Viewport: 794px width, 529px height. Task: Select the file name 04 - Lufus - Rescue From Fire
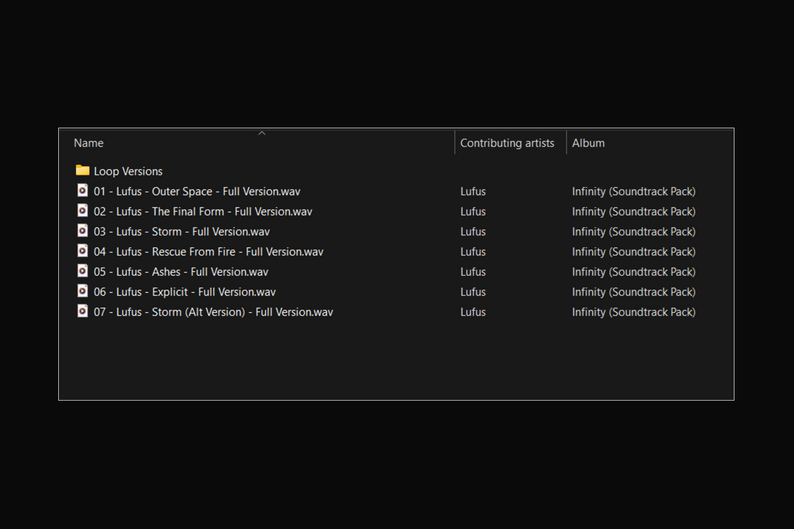pyautogui.click(x=209, y=252)
